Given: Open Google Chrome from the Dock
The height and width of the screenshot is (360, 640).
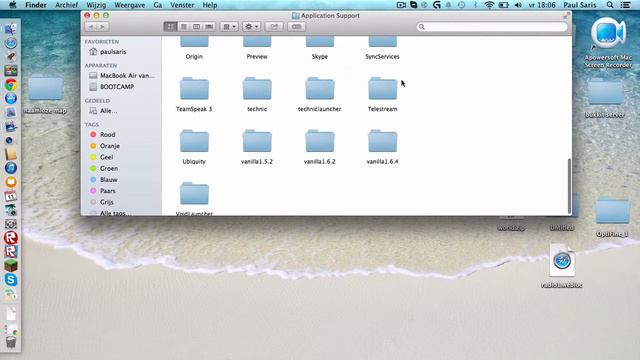Looking at the screenshot, I should pyautogui.click(x=11, y=85).
